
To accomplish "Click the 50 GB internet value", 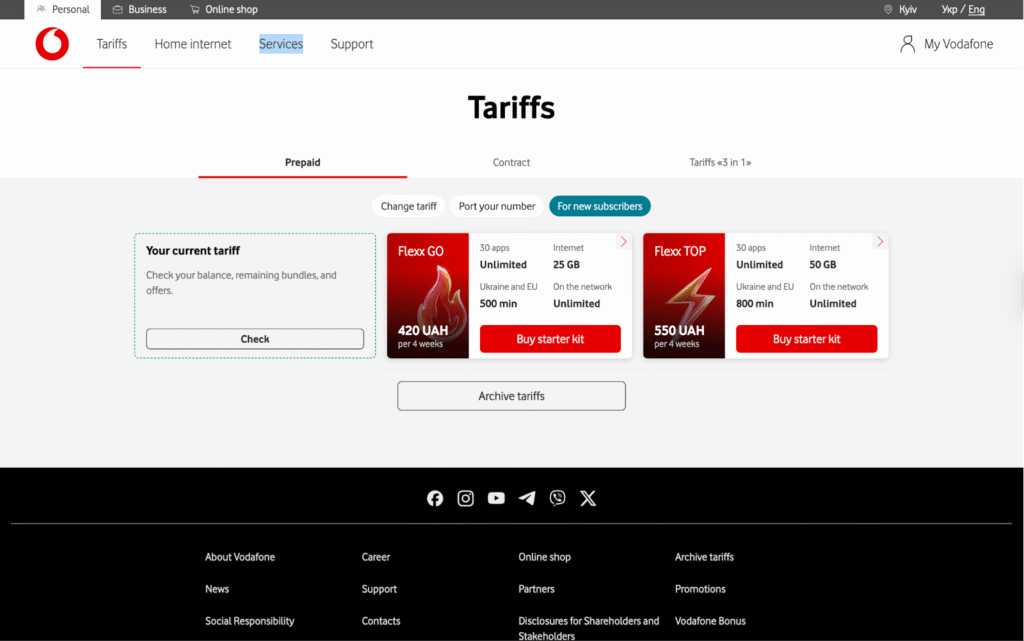I will (x=823, y=264).
